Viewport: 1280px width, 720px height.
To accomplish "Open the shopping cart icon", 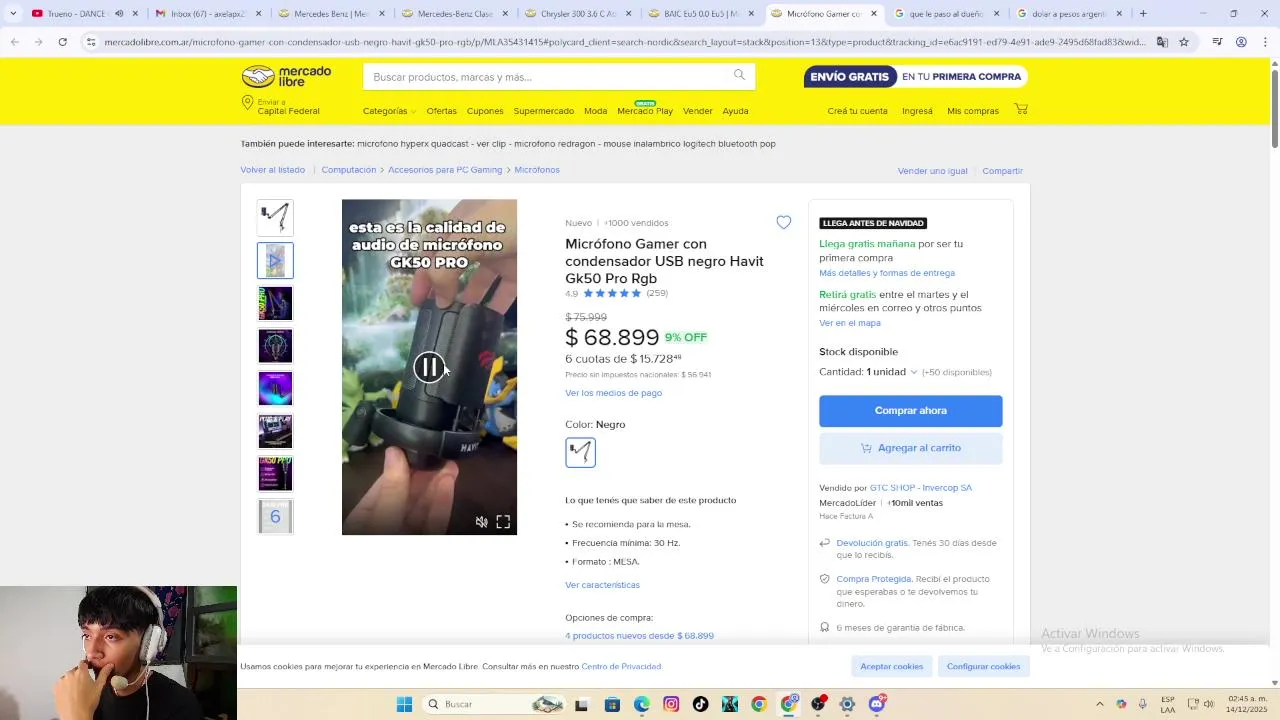I will pos(1021,109).
